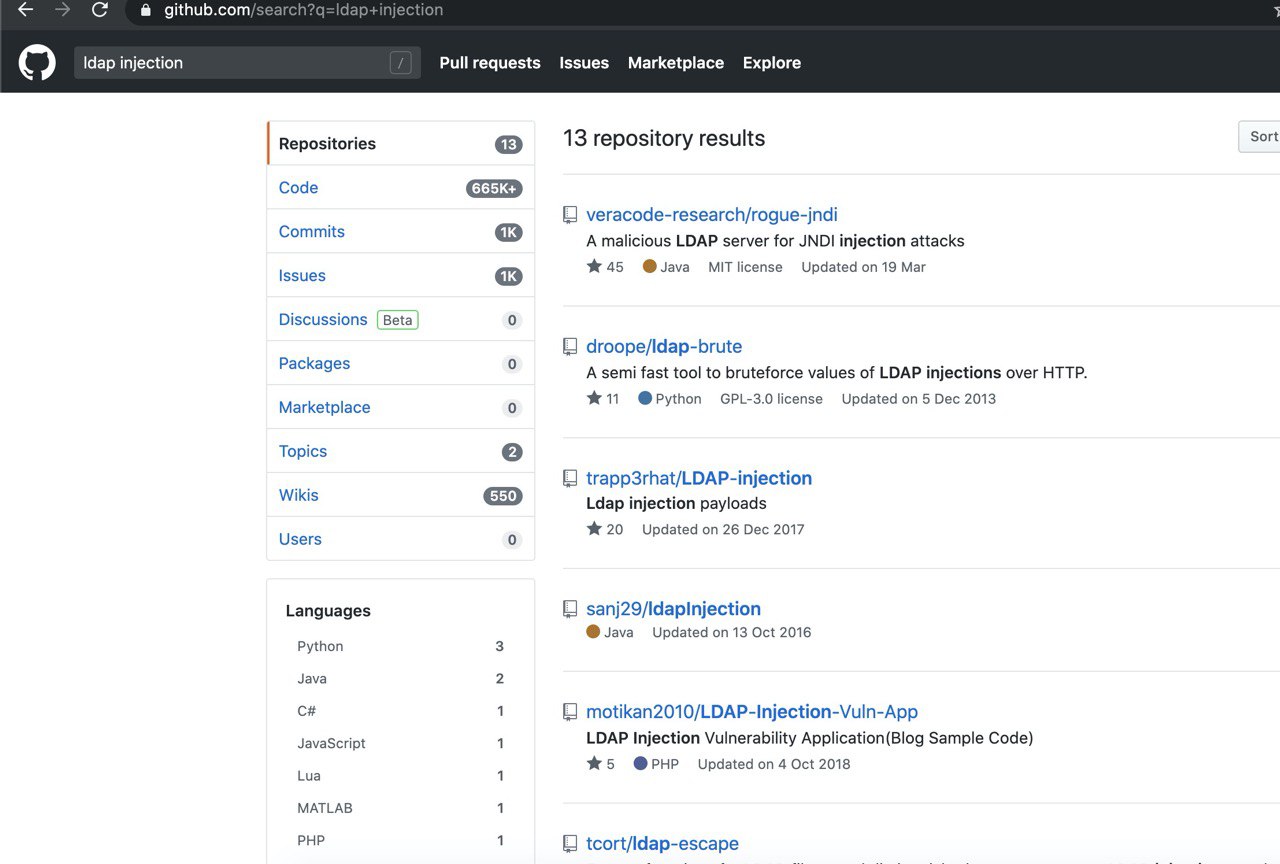
Task: Click 'Updated on 26 Dec 2017' text
Action: point(723,529)
